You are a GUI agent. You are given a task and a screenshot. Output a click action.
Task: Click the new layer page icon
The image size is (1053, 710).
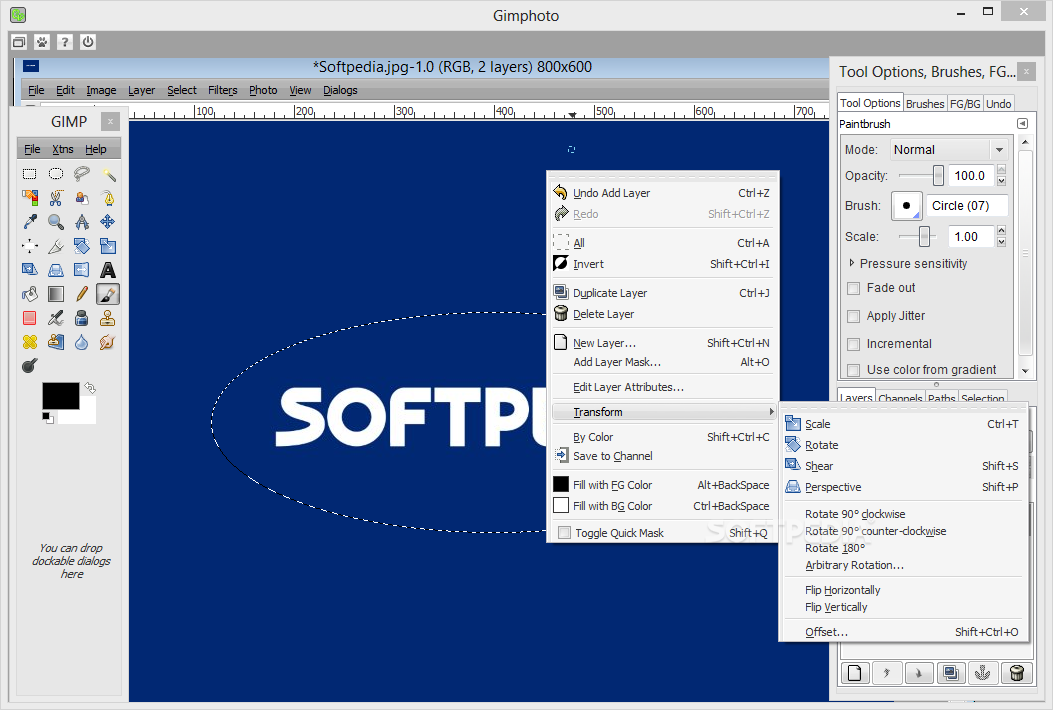855,672
